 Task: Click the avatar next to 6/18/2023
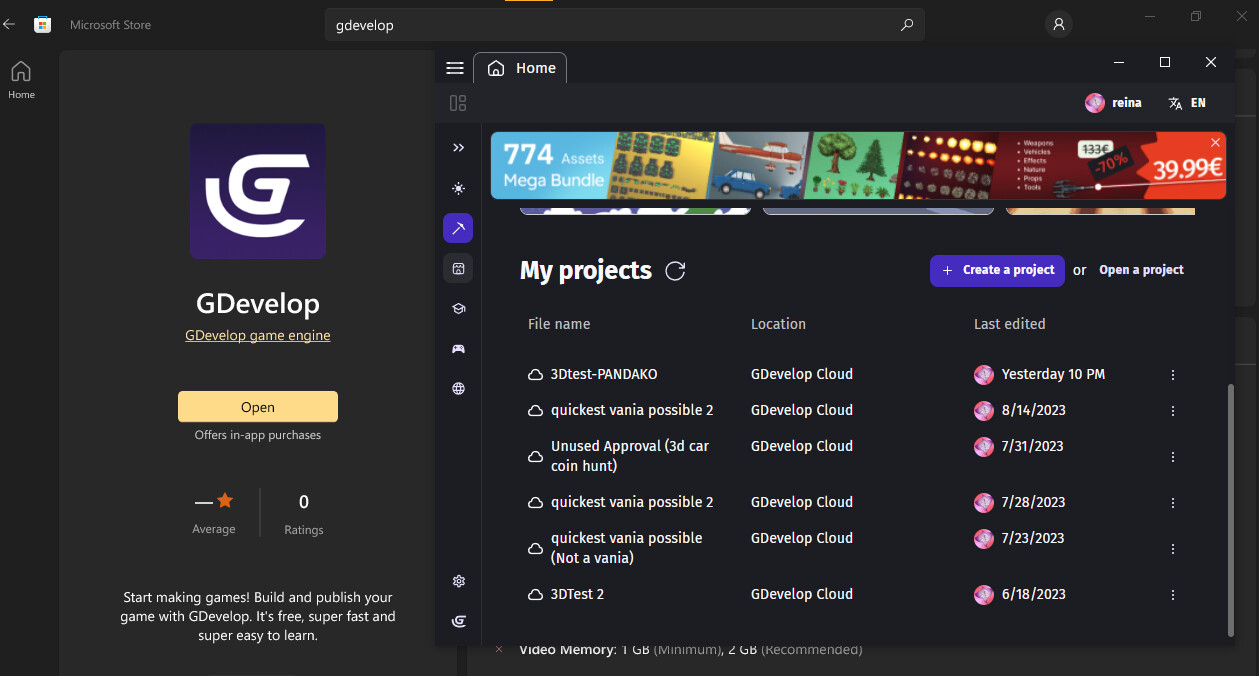tap(984, 594)
